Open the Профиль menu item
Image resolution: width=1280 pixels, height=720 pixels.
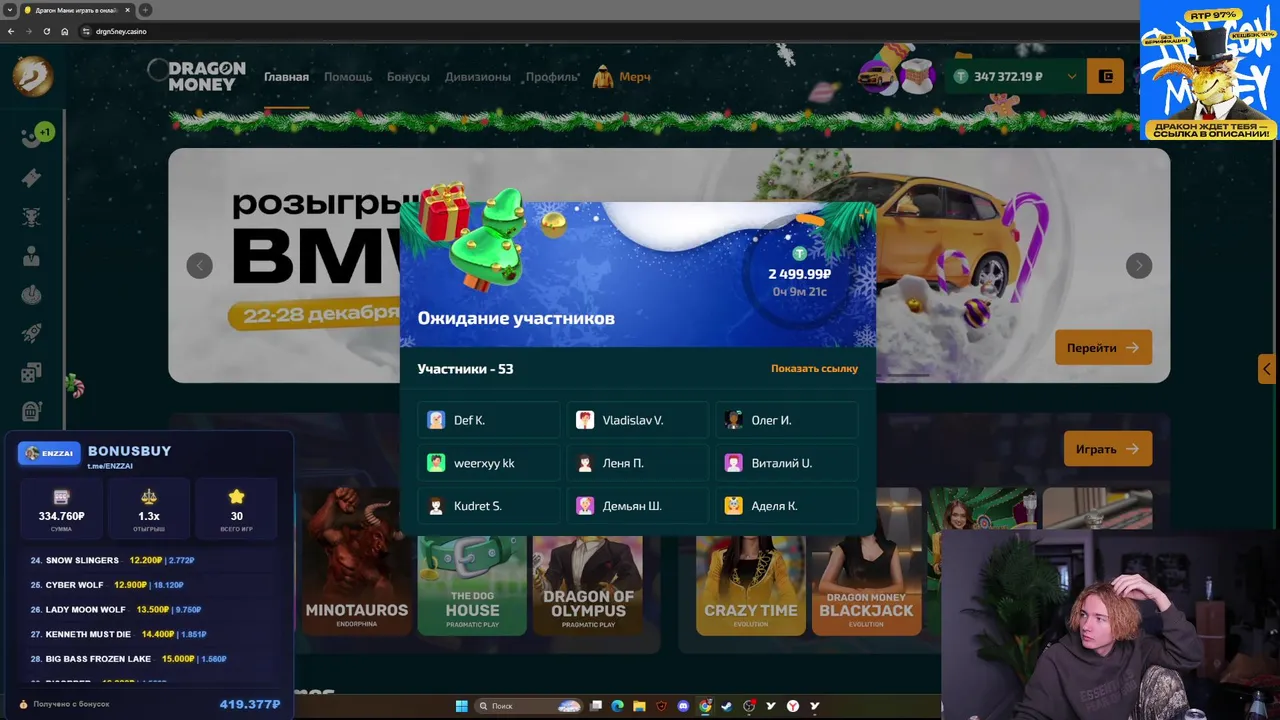(x=552, y=77)
